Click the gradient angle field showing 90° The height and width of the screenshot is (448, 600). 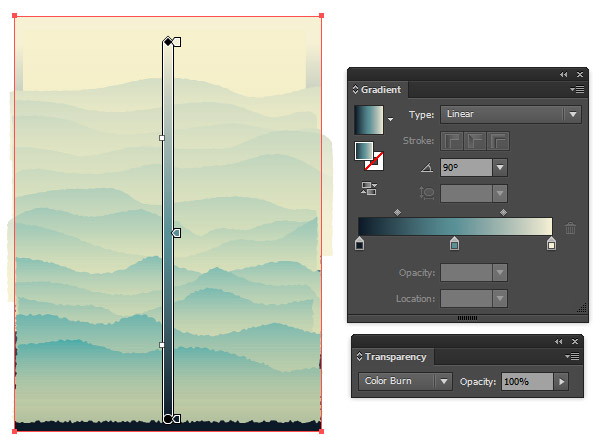pos(466,168)
